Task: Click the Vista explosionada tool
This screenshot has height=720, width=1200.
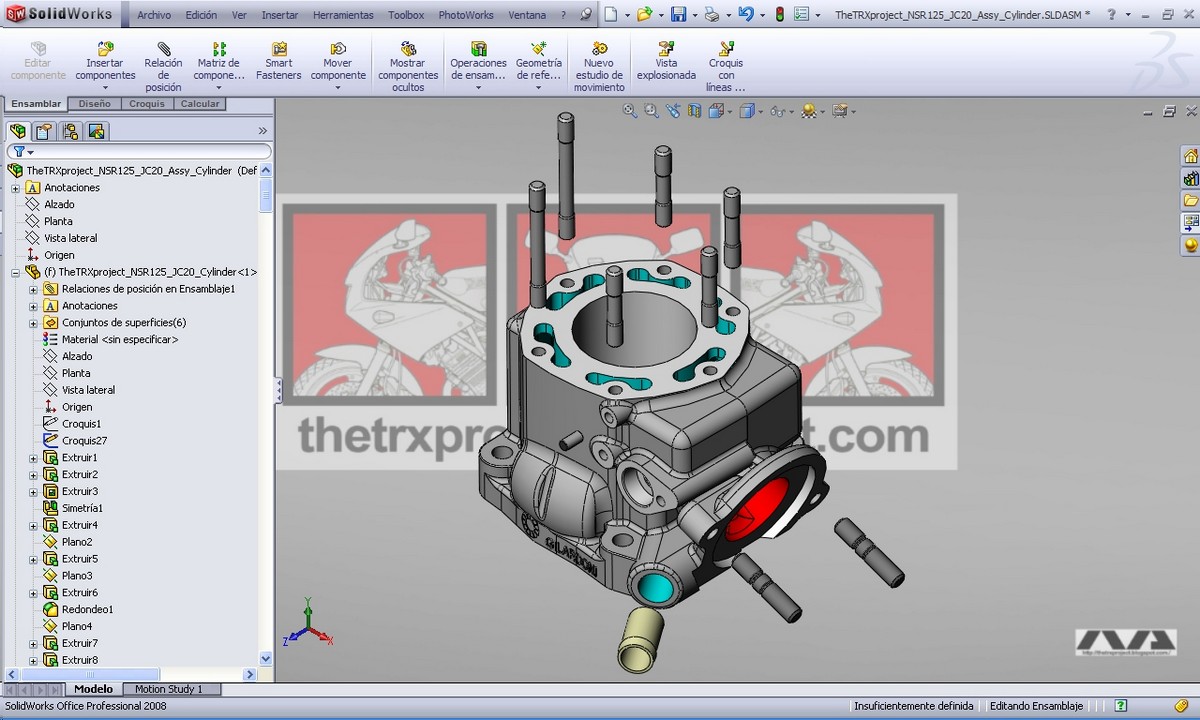Action: (x=666, y=61)
